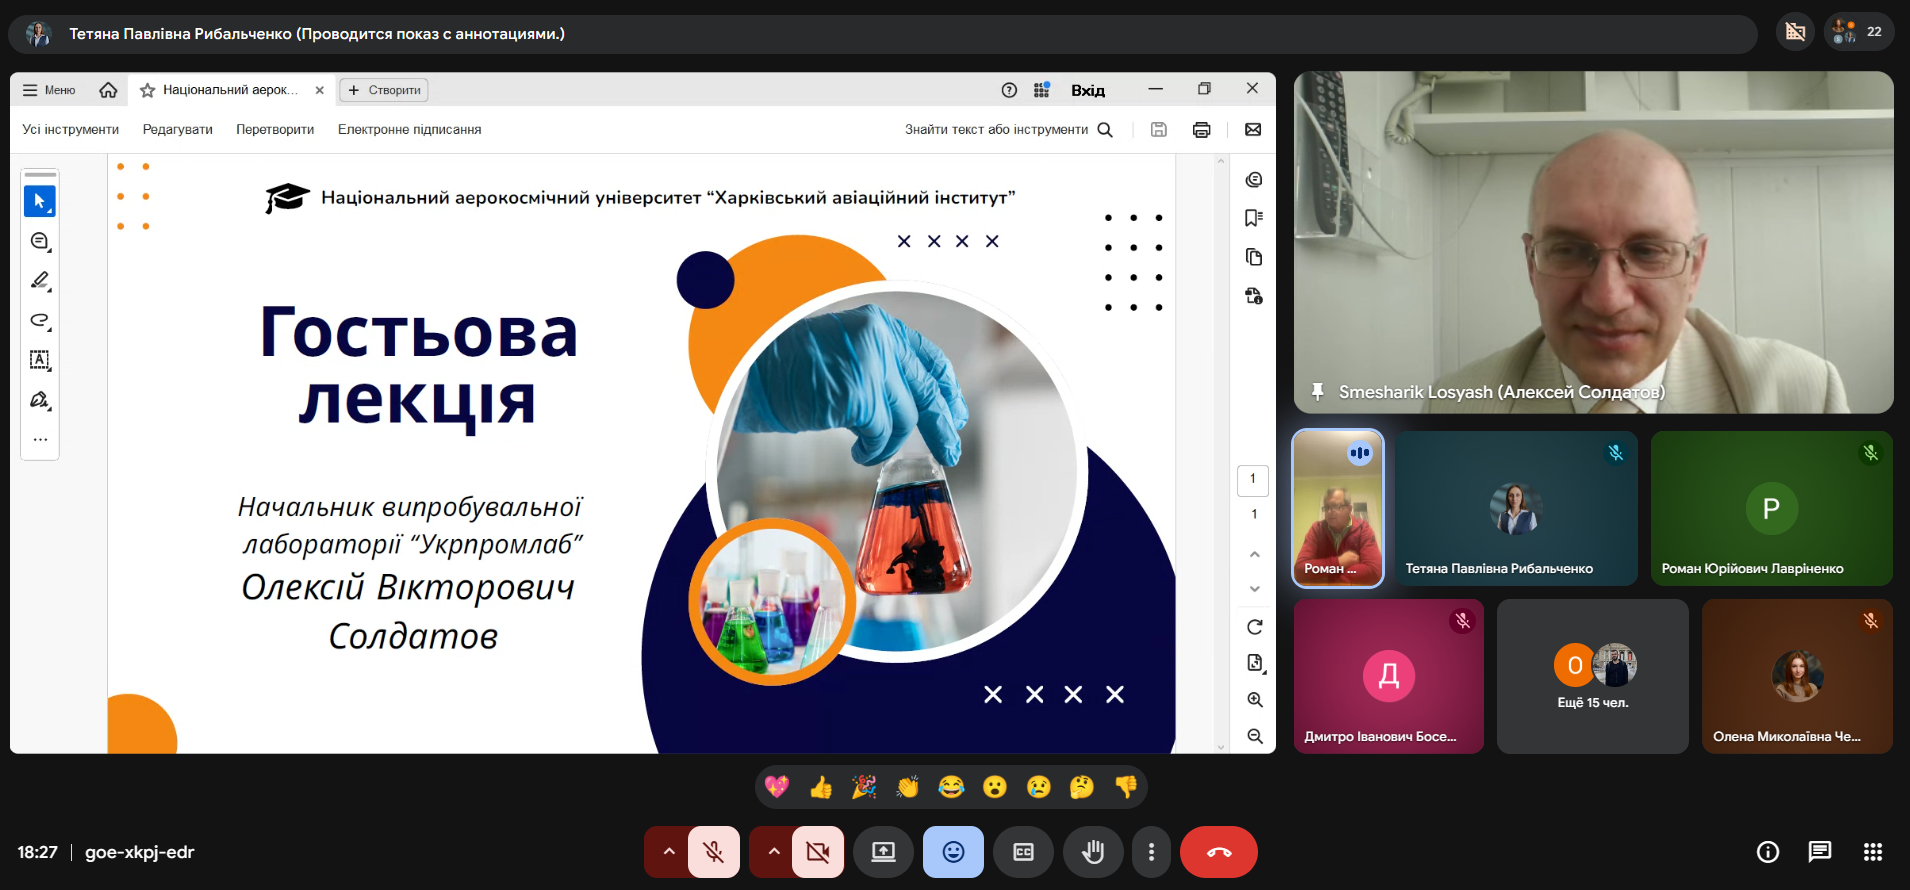Click the zoom in magnifier in PDF sidebar

tap(1255, 700)
